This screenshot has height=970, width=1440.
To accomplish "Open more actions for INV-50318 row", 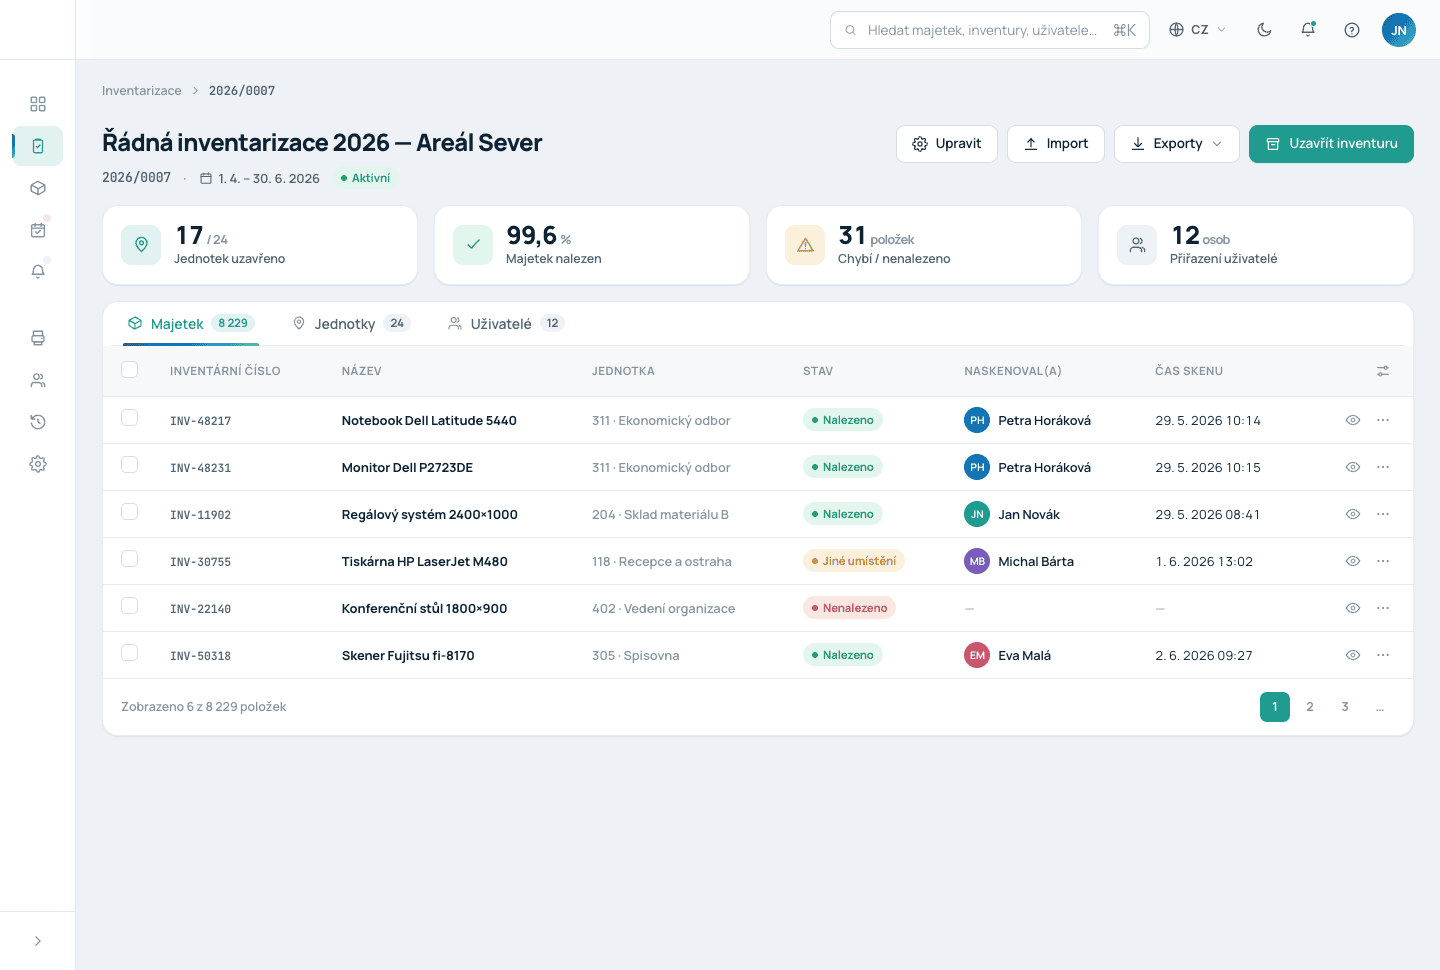I will tap(1383, 655).
